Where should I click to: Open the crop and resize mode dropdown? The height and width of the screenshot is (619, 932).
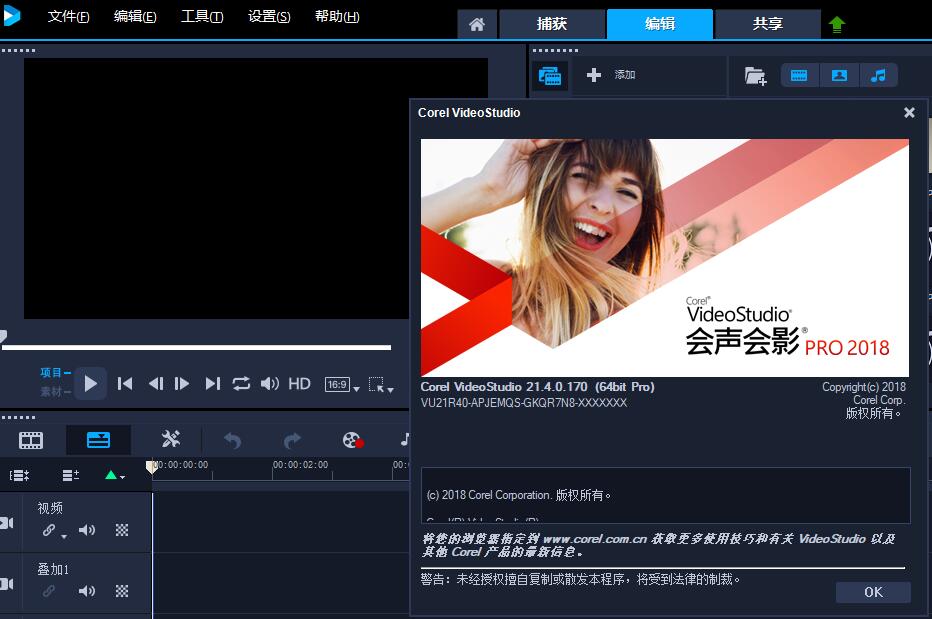click(381, 385)
